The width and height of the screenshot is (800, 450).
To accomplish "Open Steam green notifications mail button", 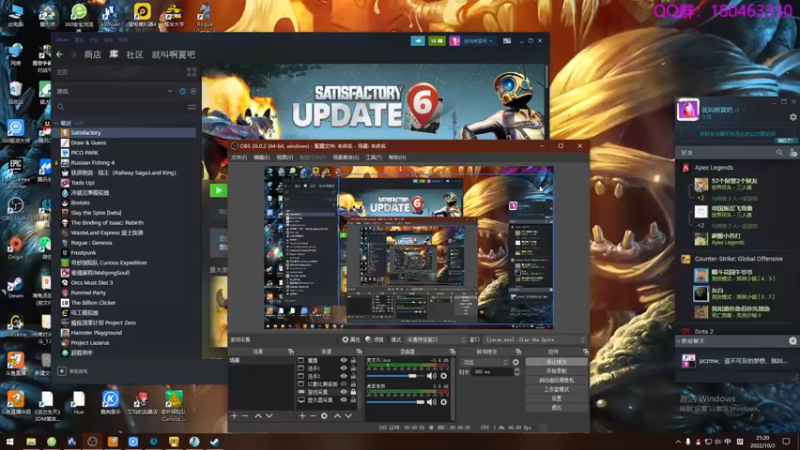I will [437, 41].
